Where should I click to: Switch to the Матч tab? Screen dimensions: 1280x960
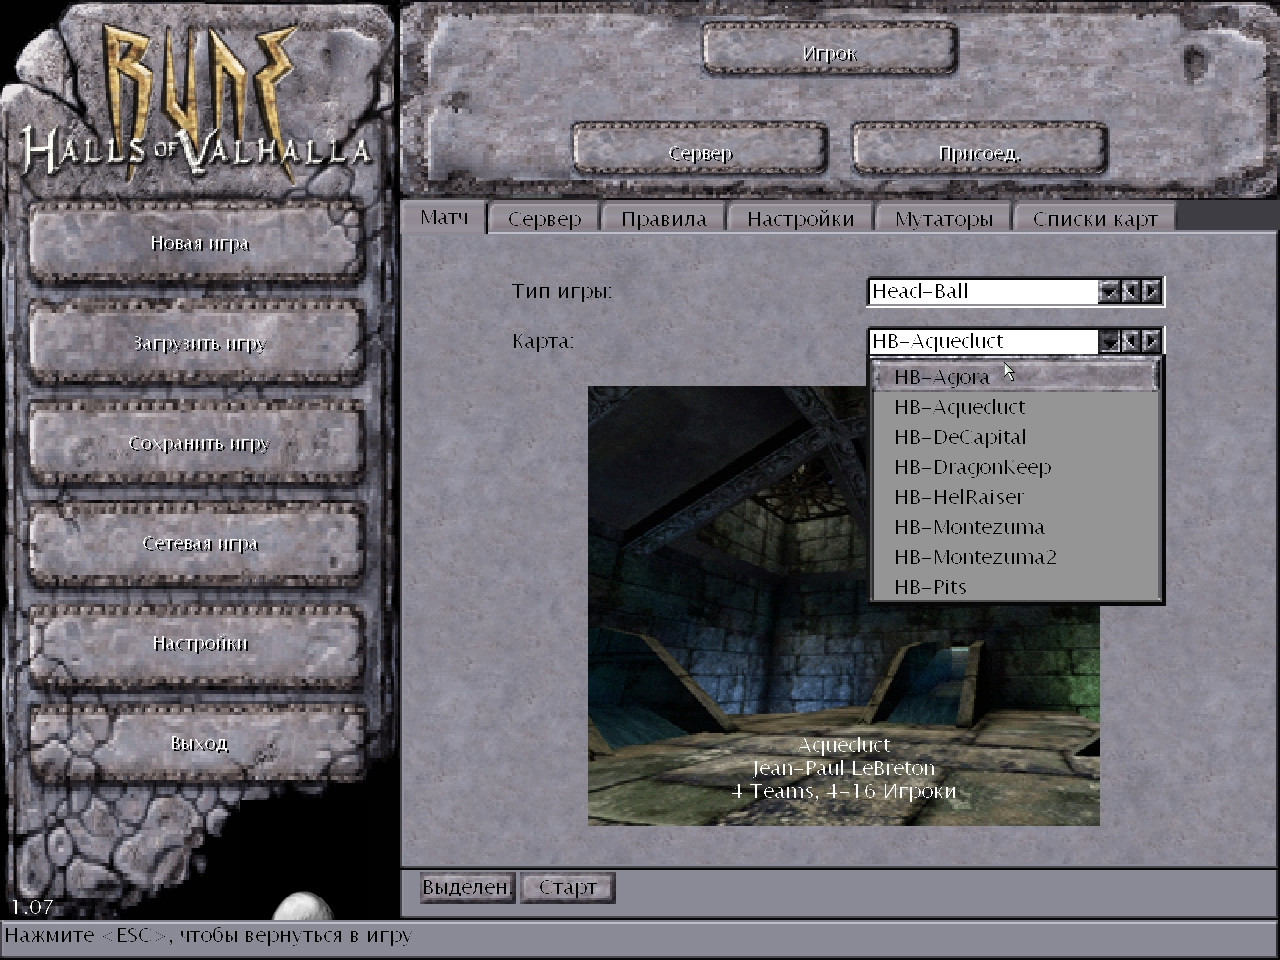pyautogui.click(x=444, y=217)
